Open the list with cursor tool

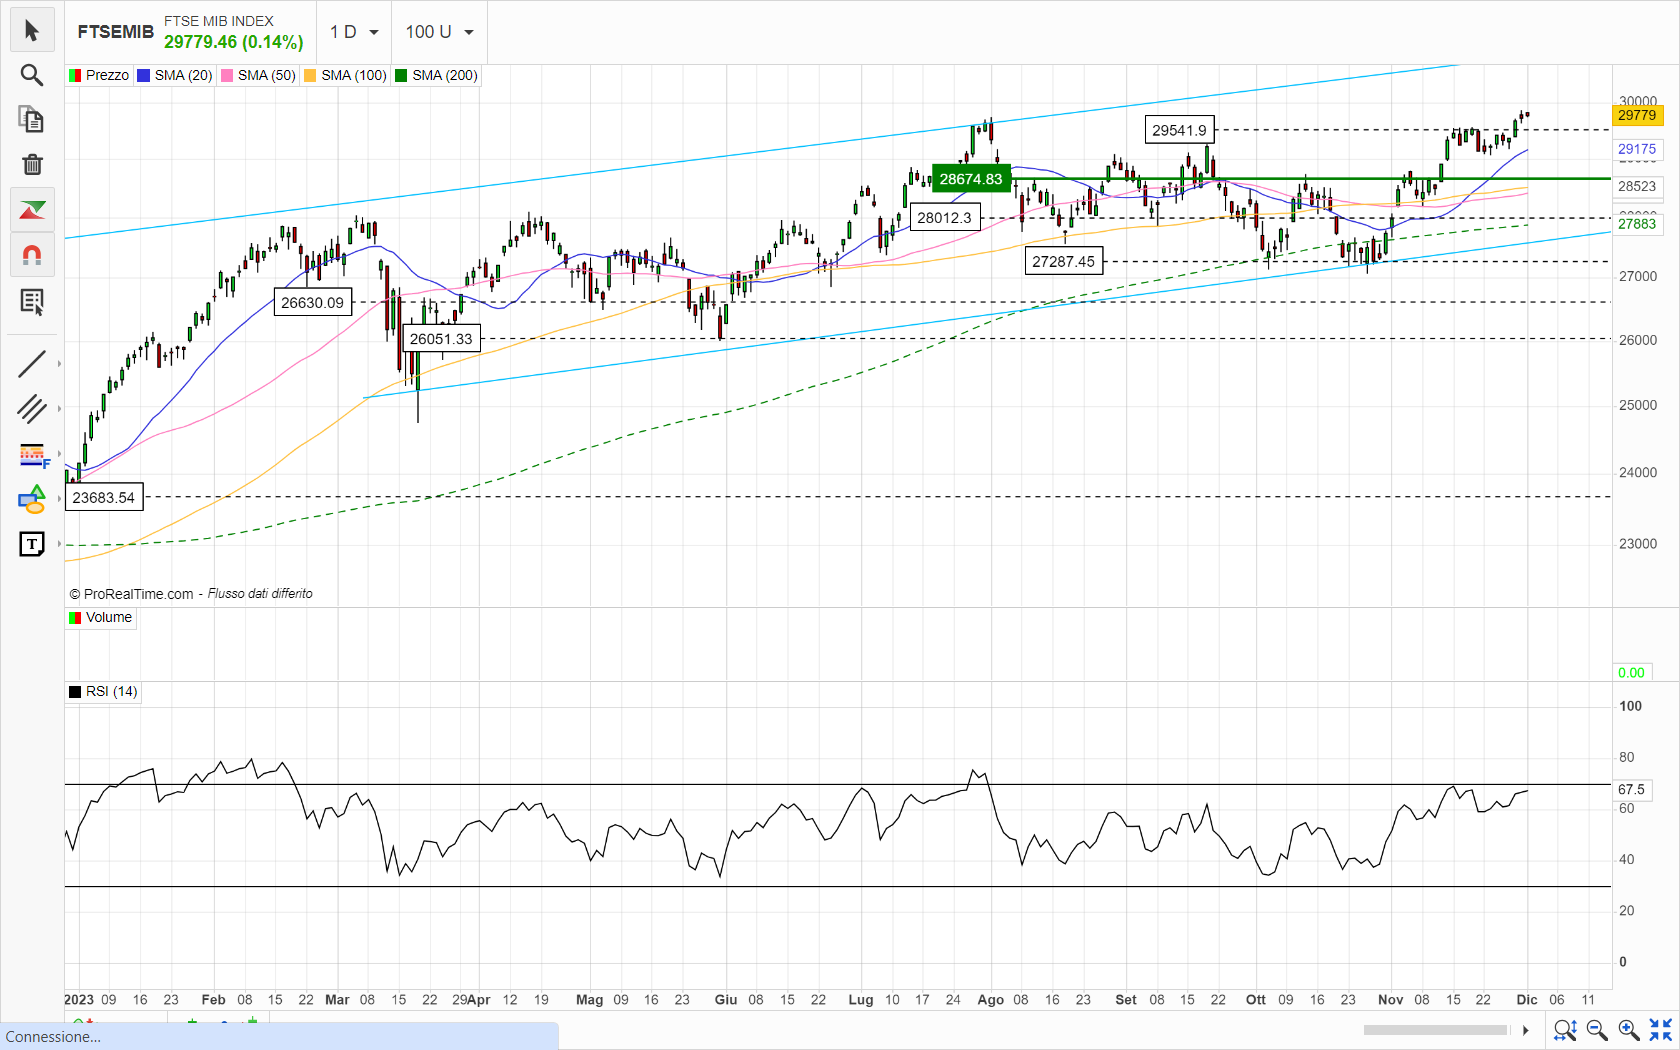pyautogui.click(x=32, y=301)
